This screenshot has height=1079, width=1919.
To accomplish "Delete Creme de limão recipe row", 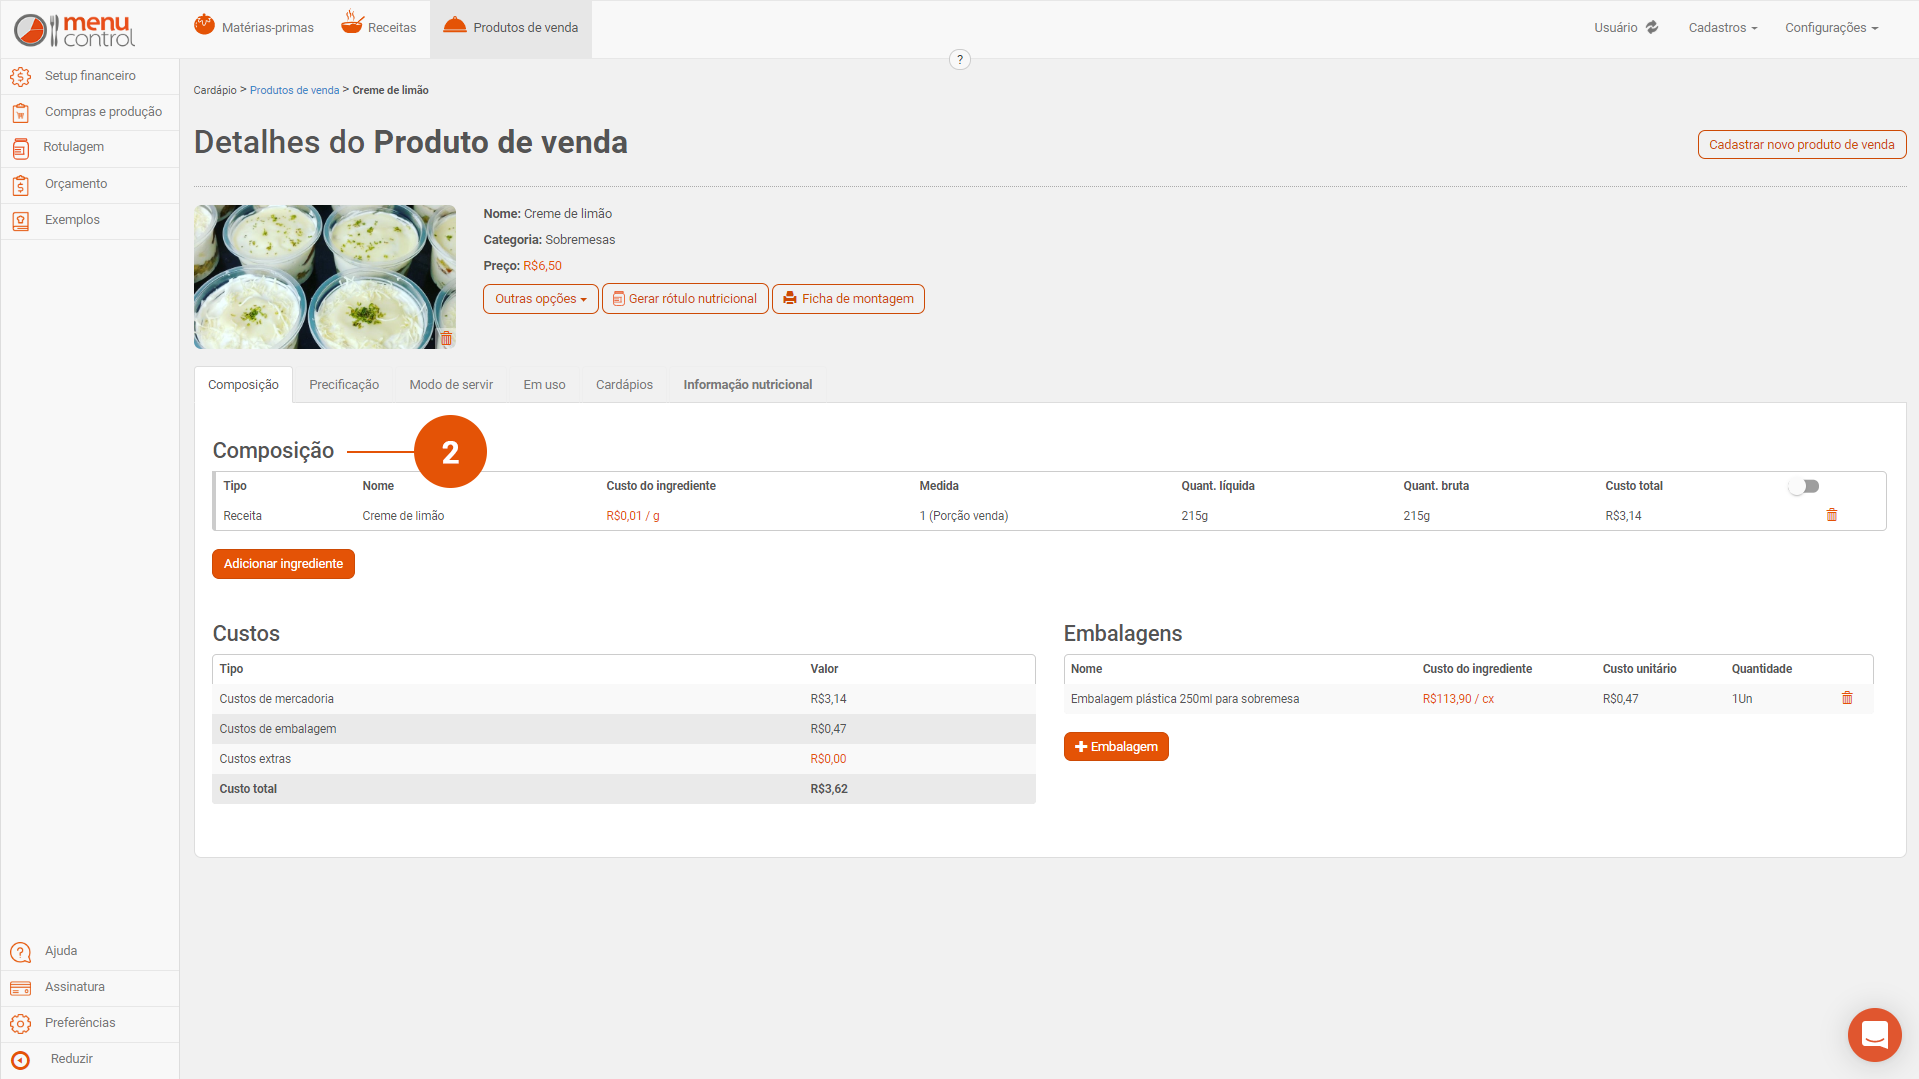I will 1832,515.
